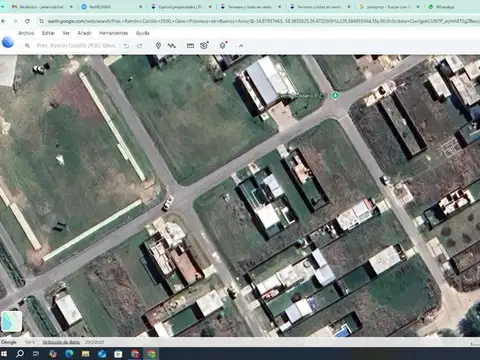Open File Explorer from the taskbar

(x=85, y=354)
